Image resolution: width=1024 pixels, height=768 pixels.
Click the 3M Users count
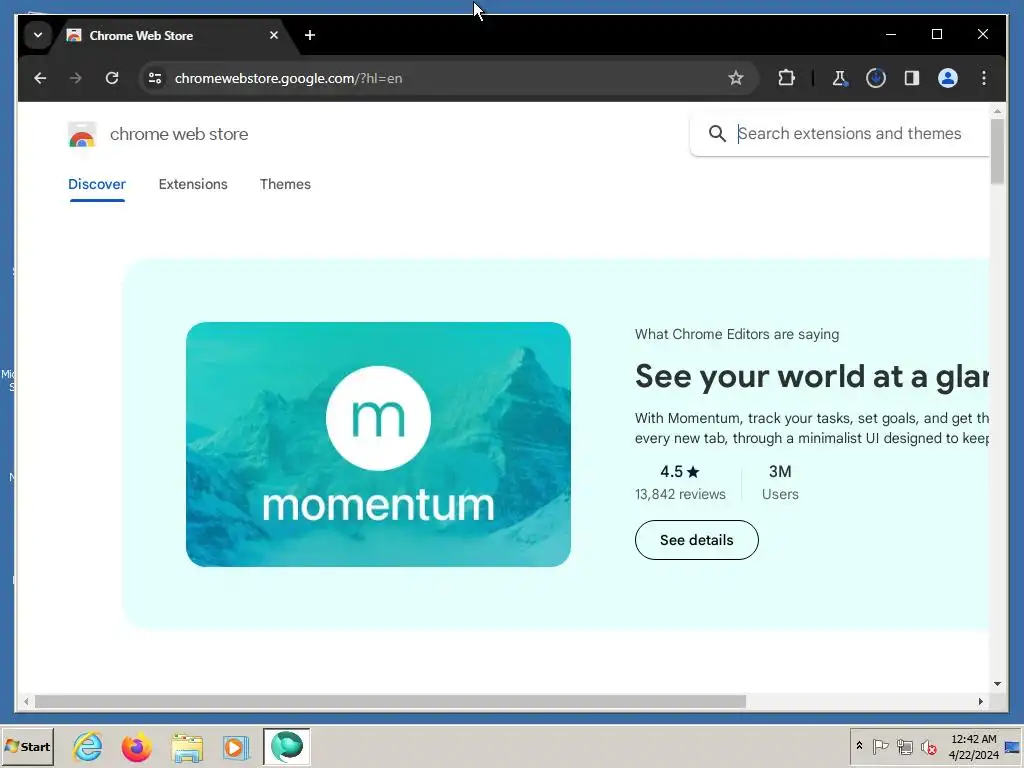(x=780, y=482)
